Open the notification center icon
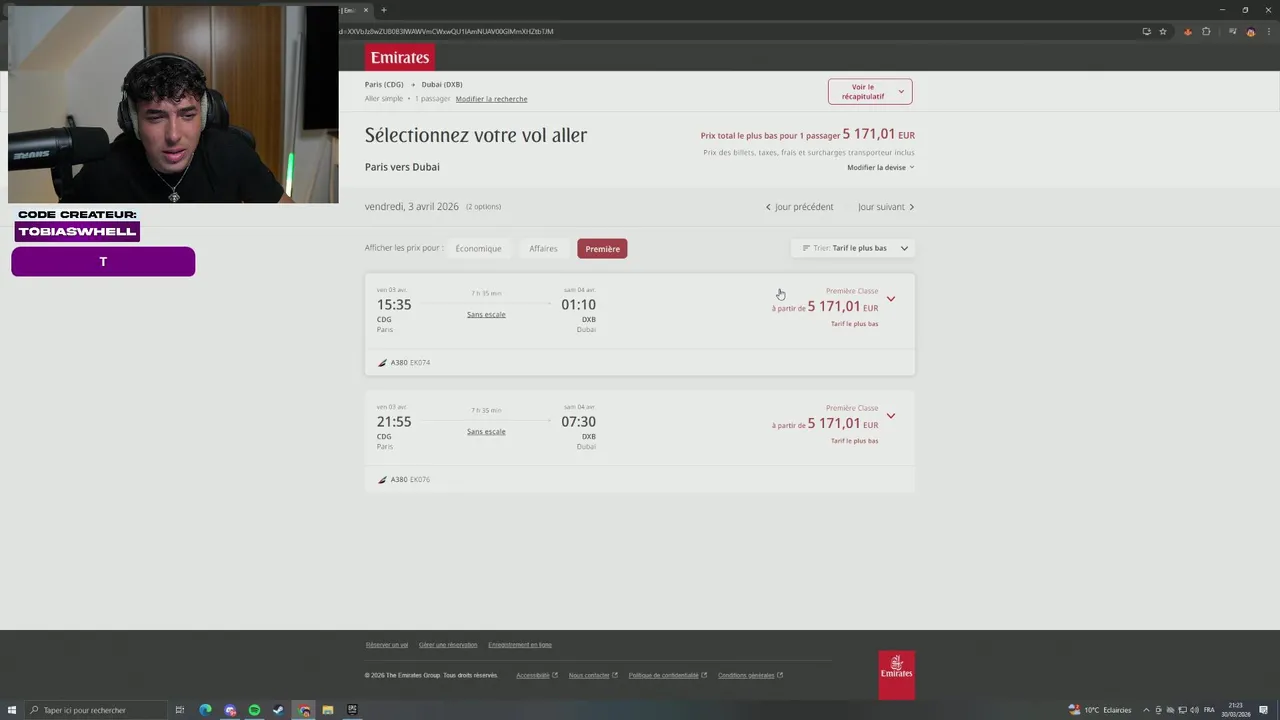 [1264, 710]
